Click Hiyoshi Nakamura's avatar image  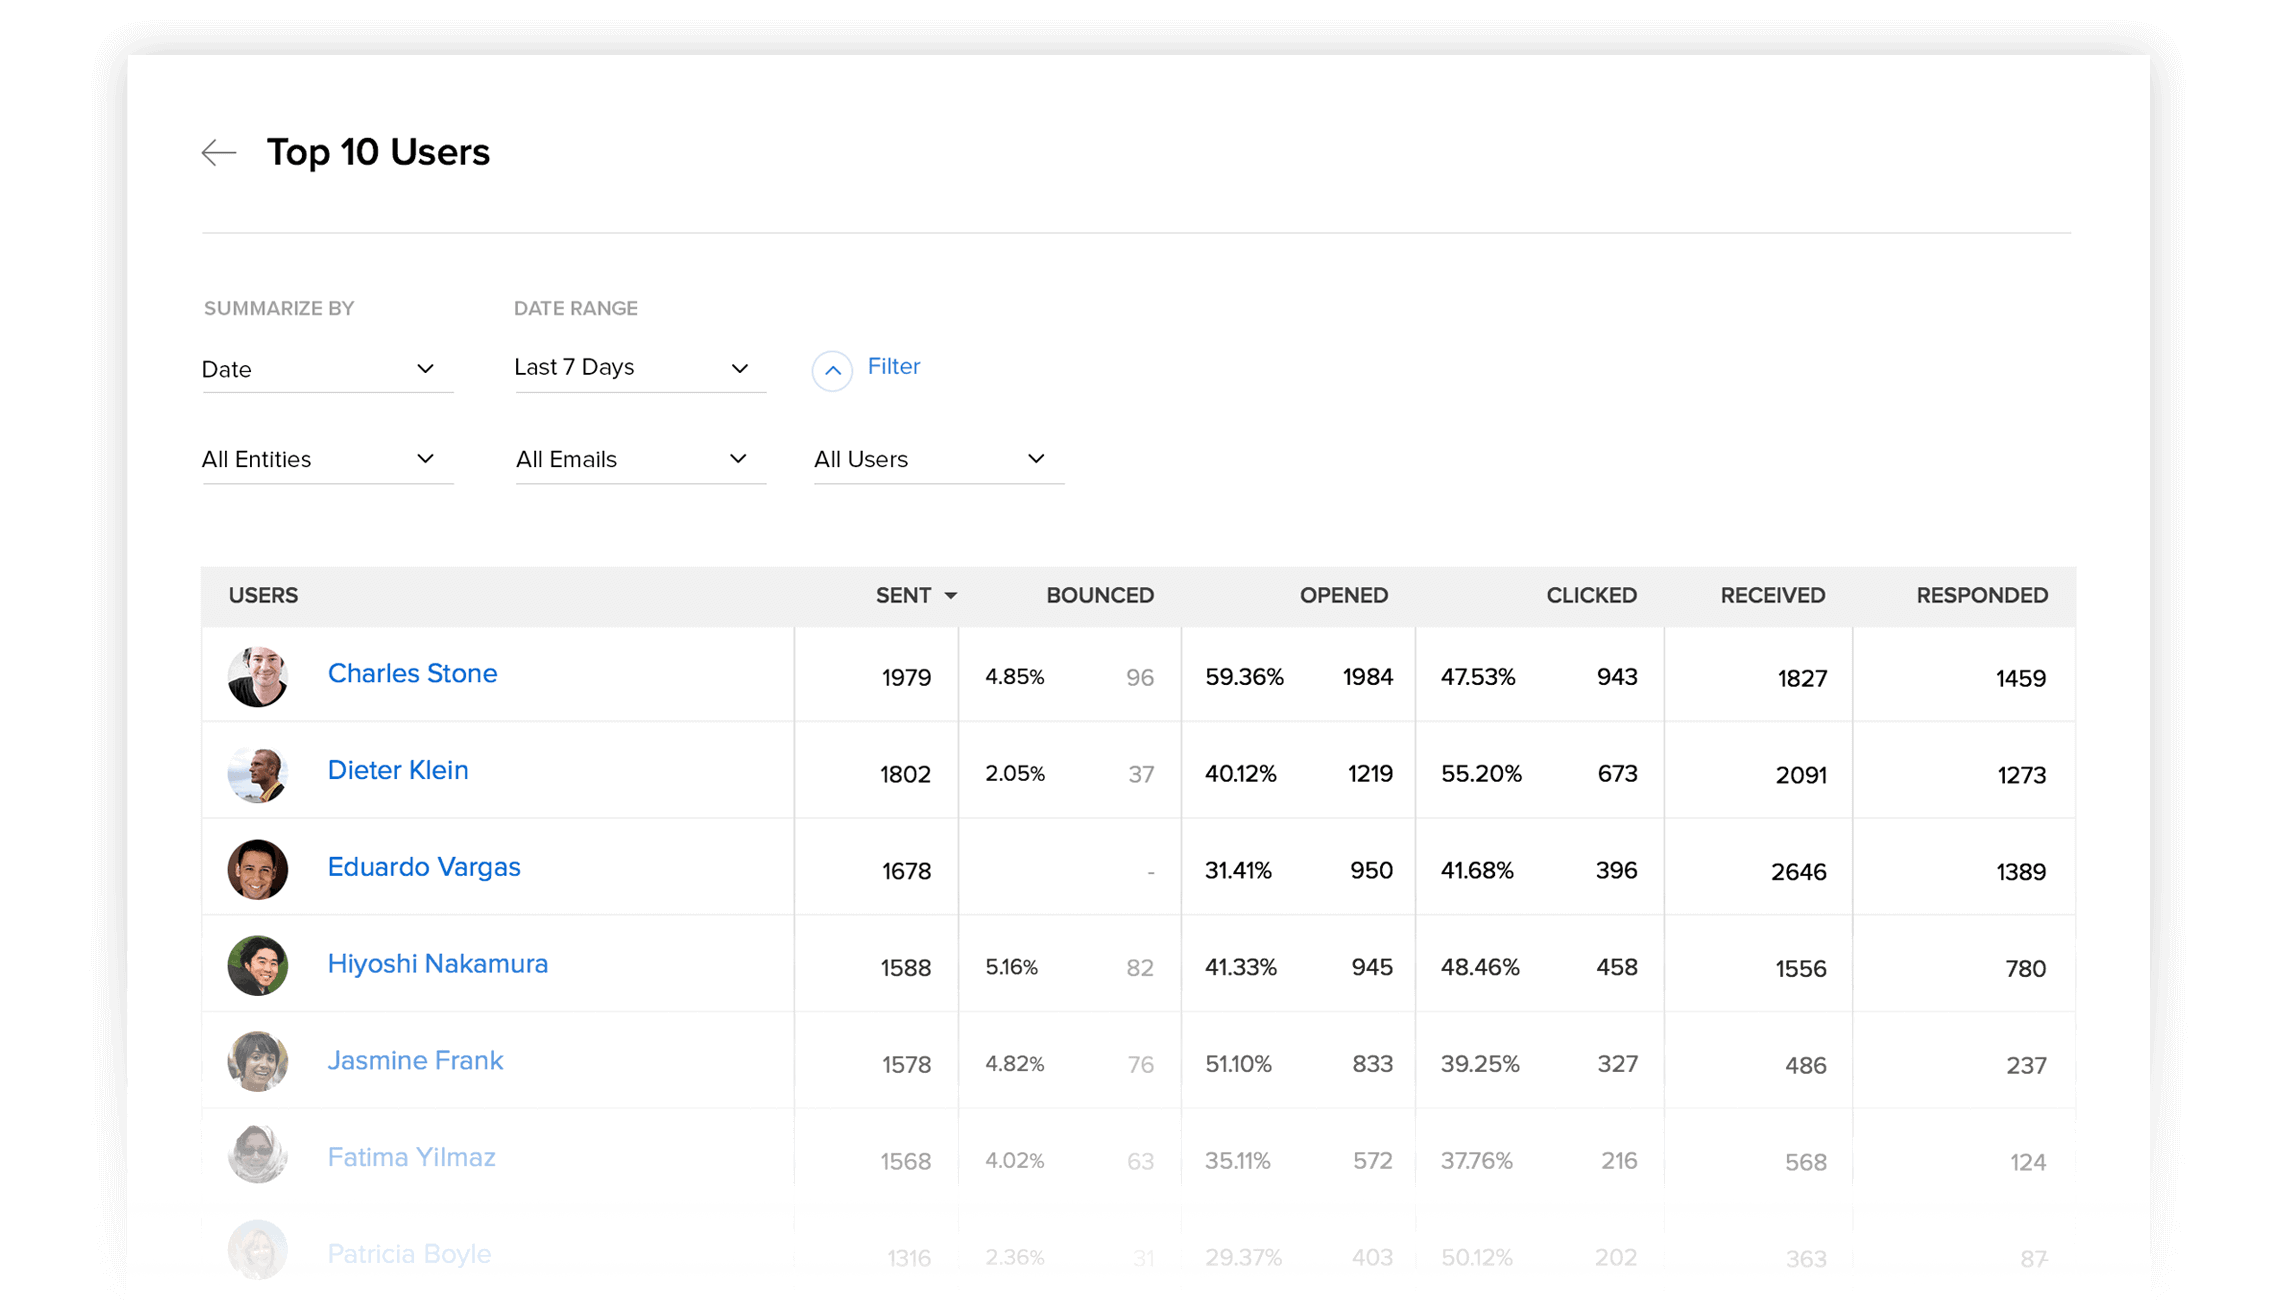click(x=258, y=966)
